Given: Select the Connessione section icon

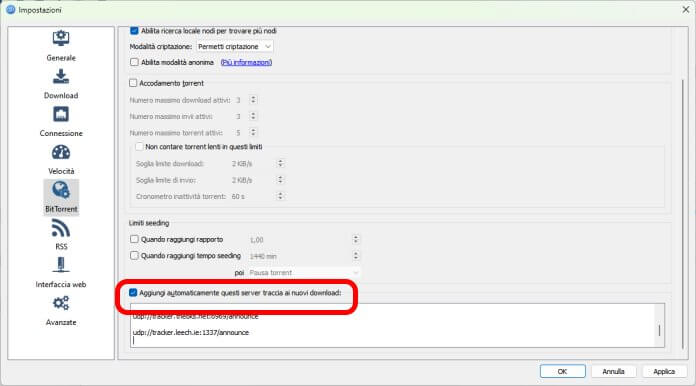Looking at the screenshot, I should click(x=61, y=114).
